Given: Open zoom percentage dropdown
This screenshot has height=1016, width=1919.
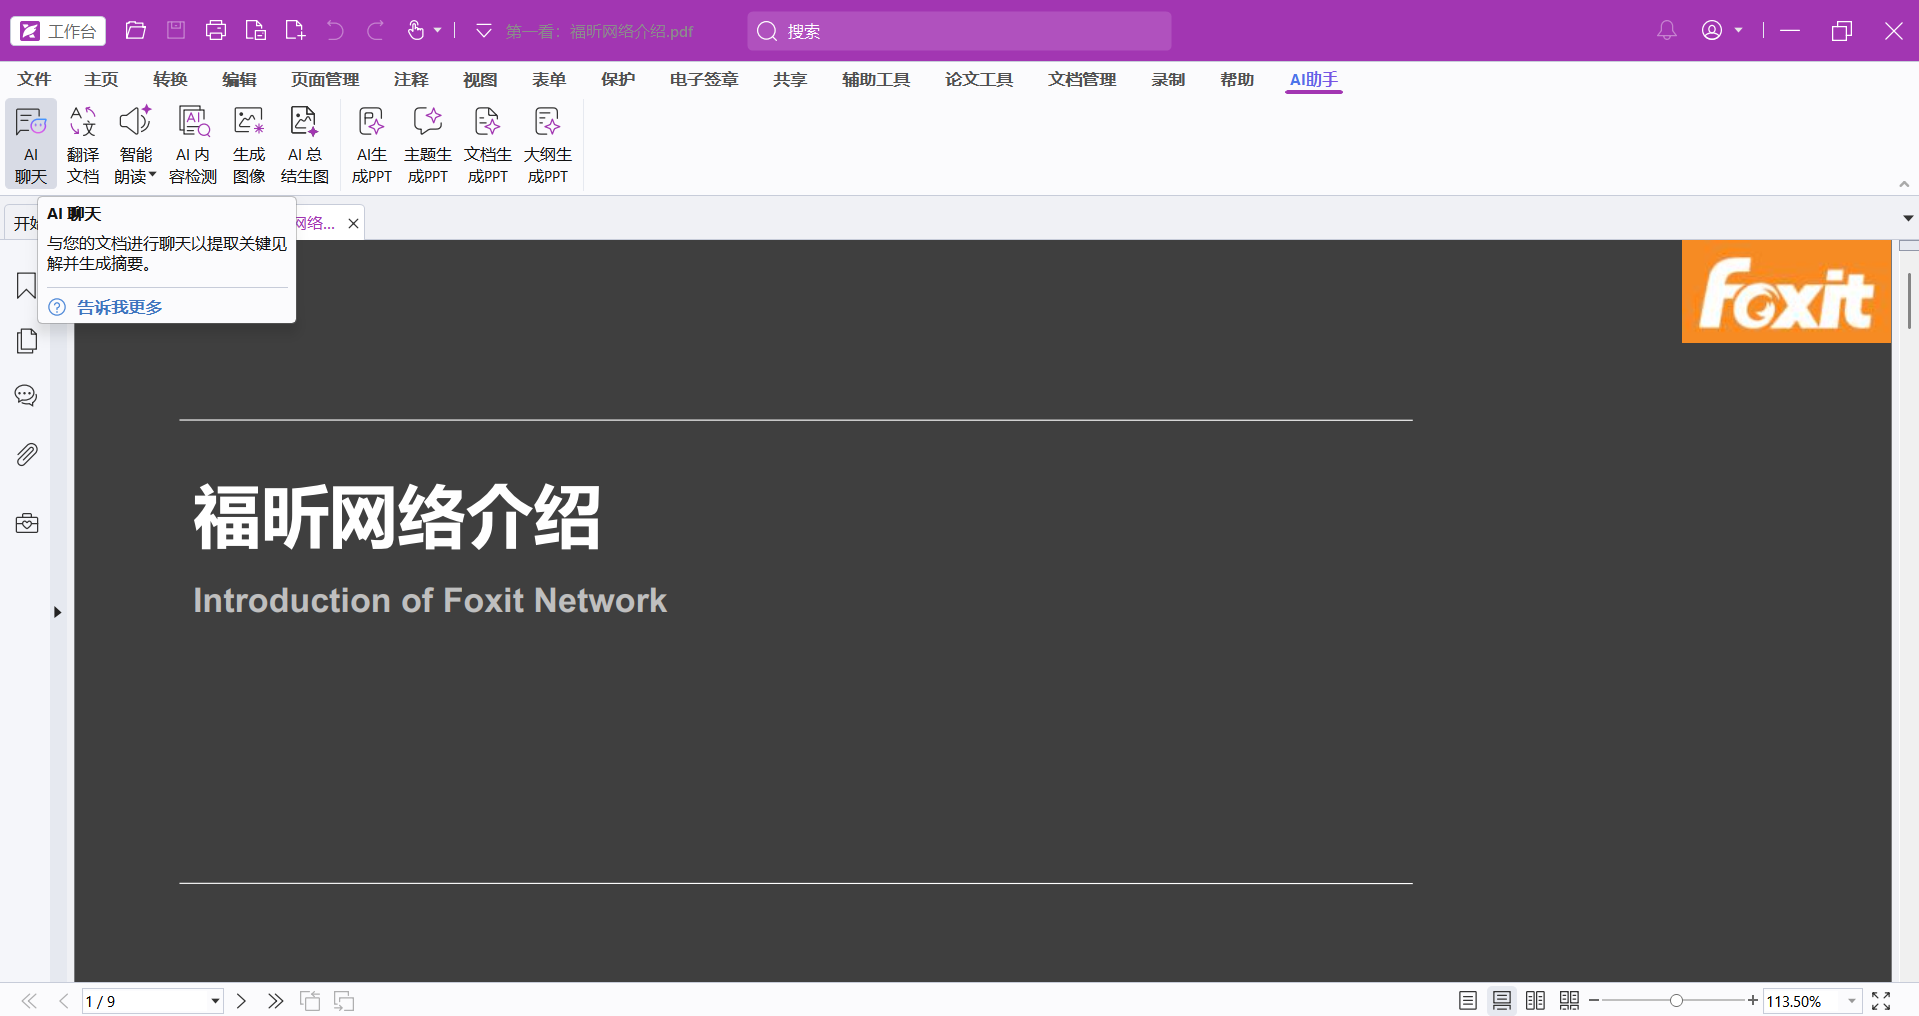Looking at the screenshot, I should (x=1852, y=1001).
